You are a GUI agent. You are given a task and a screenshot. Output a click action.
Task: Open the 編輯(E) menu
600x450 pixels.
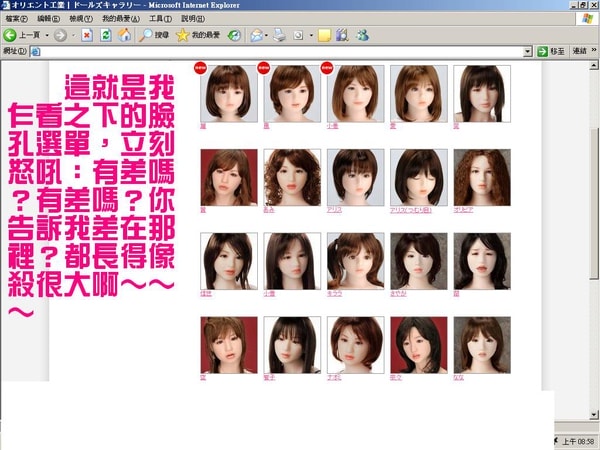[x=48, y=18]
